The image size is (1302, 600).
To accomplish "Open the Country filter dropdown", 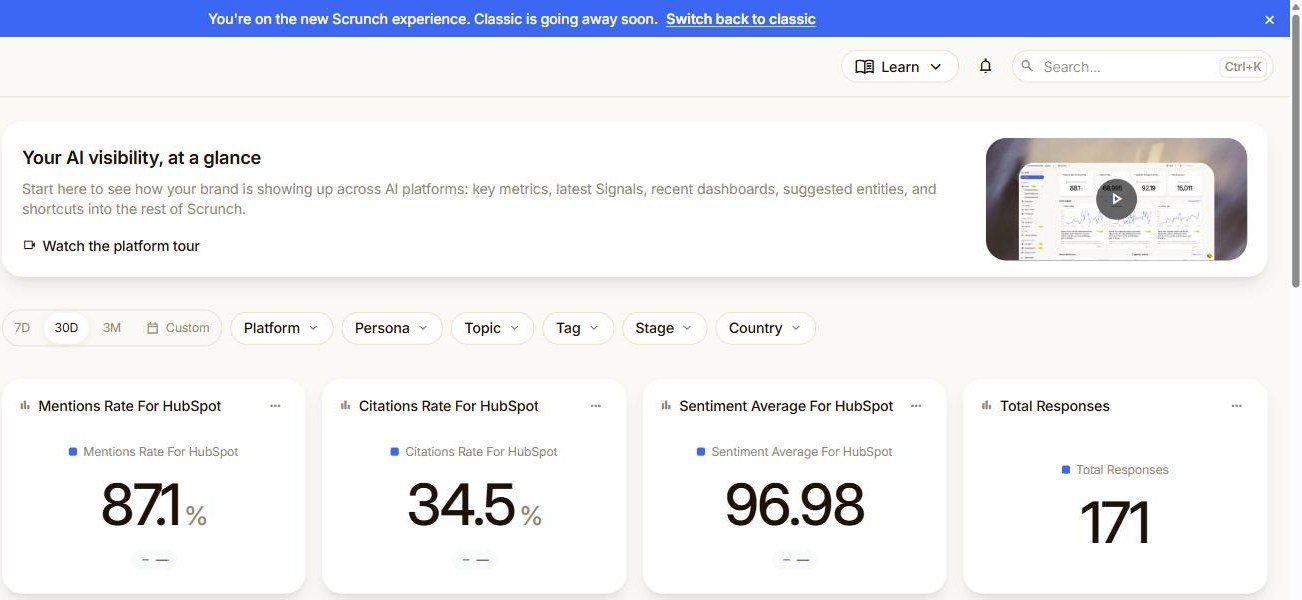I will coord(765,328).
